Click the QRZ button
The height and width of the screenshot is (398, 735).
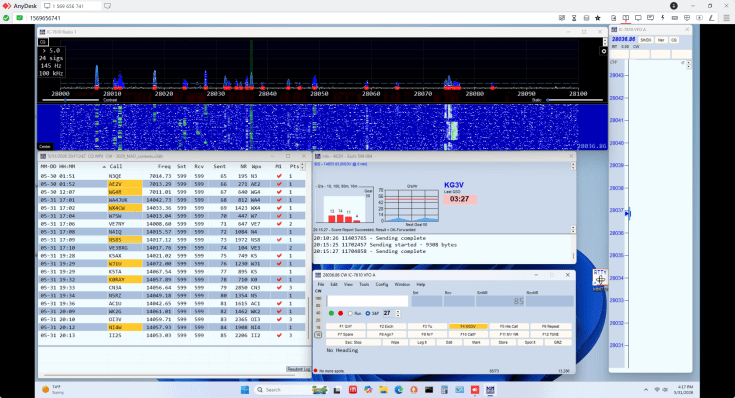(x=558, y=343)
